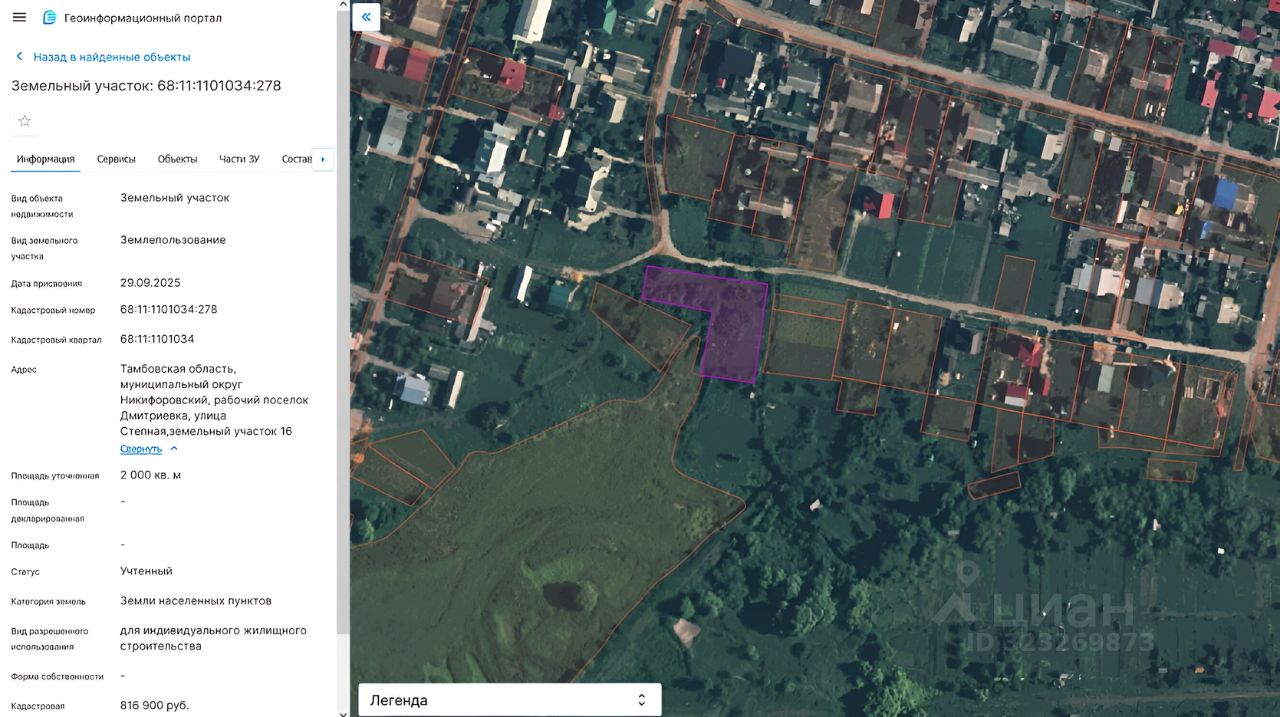
Task: Open the Объекты tab
Action: (177, 159)
